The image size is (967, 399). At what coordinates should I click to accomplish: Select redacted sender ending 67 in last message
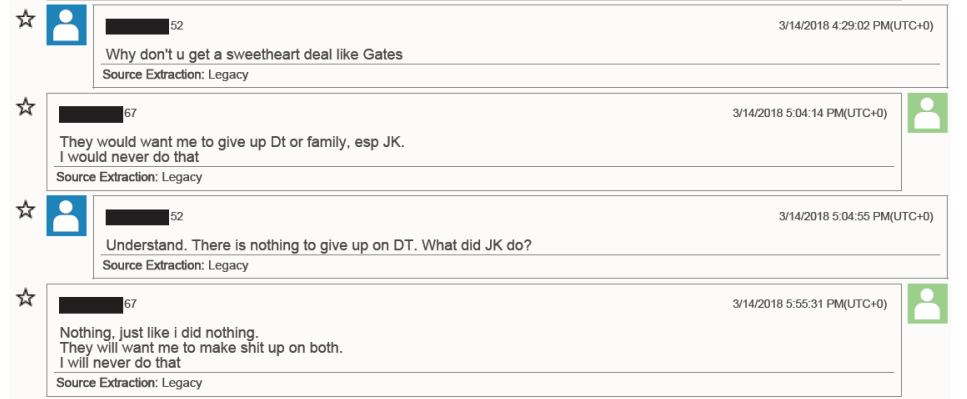pos(98,305)
